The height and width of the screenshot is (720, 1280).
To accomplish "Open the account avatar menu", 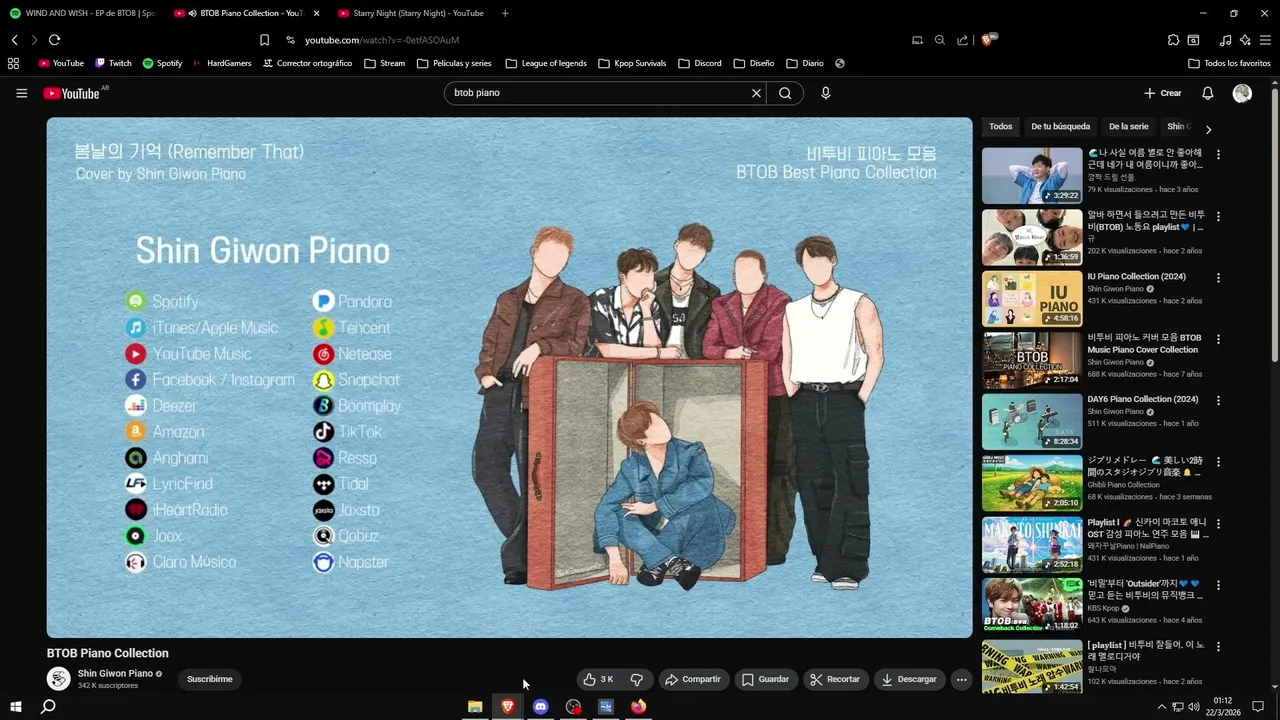I will pyautogui.click(x=1242, y=93).
